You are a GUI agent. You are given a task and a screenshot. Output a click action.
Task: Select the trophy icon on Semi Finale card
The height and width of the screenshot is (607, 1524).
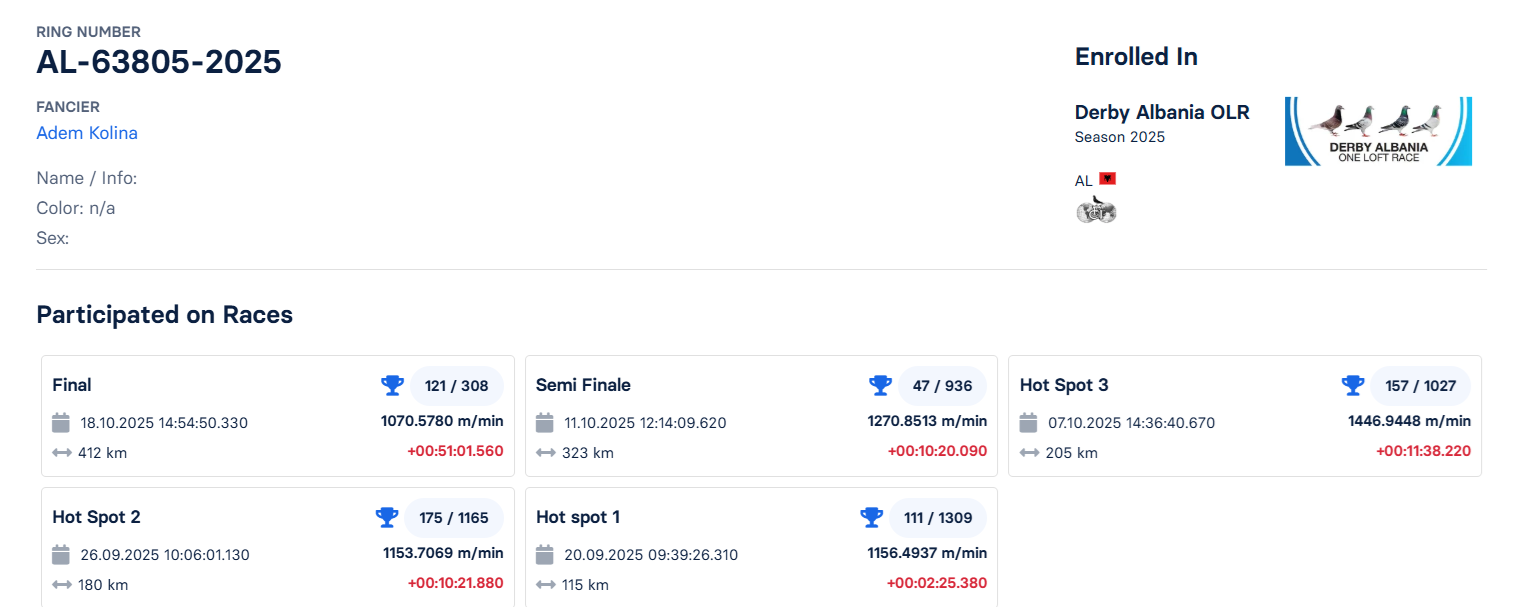pos(880,385)
